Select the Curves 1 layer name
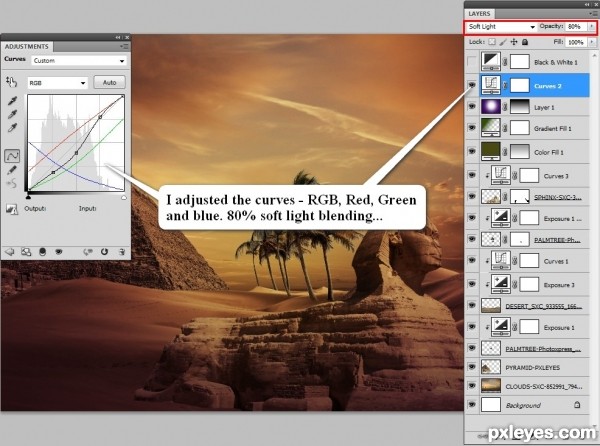The image size is (600, 446). pyautogui.click(x=556, y=261)
